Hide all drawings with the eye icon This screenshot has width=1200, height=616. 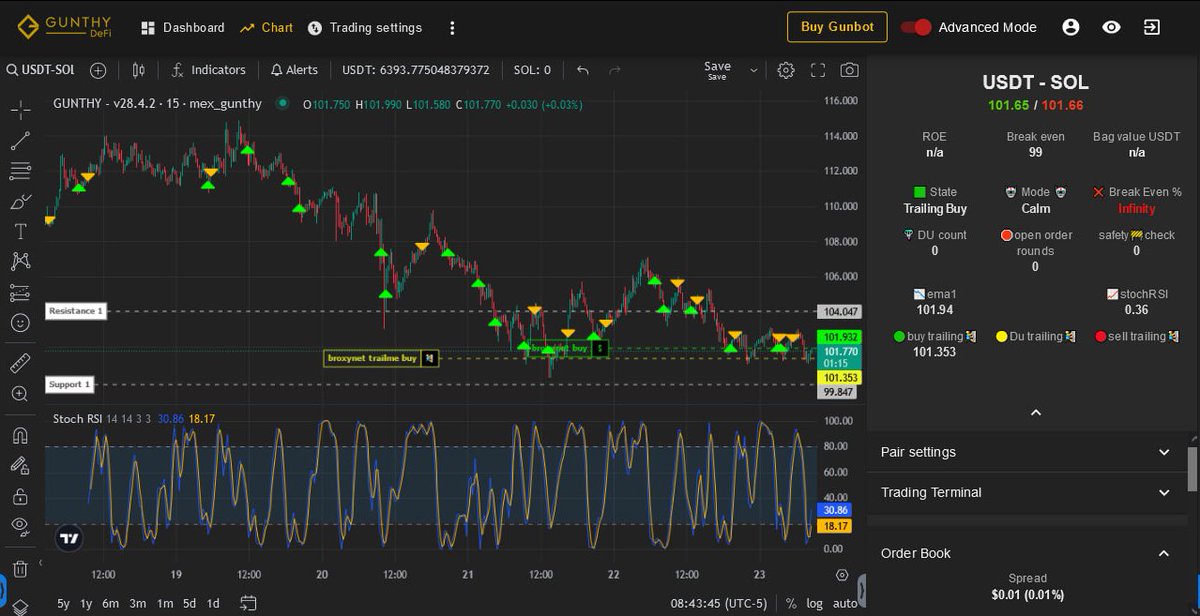pos(20,525)
